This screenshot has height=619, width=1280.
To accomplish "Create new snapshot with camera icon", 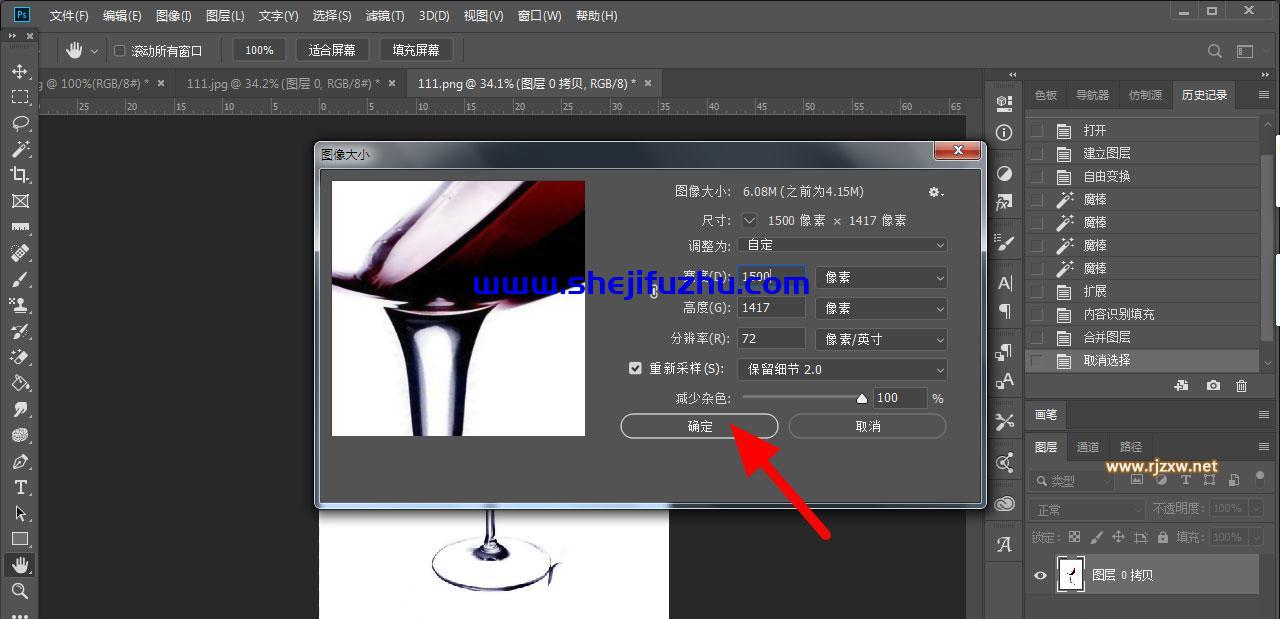I will tap(1212, 386).
